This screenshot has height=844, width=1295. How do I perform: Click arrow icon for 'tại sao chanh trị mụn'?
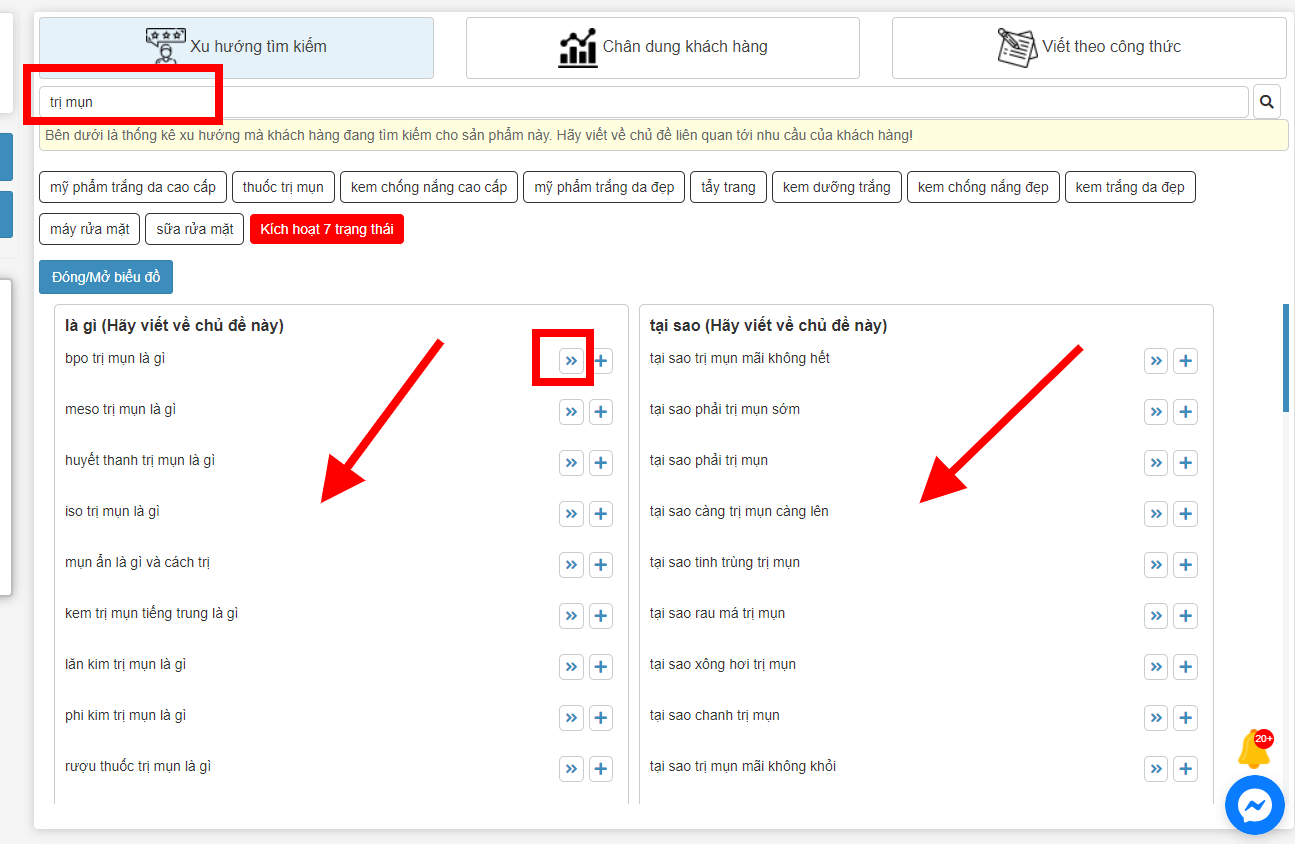1156,718
